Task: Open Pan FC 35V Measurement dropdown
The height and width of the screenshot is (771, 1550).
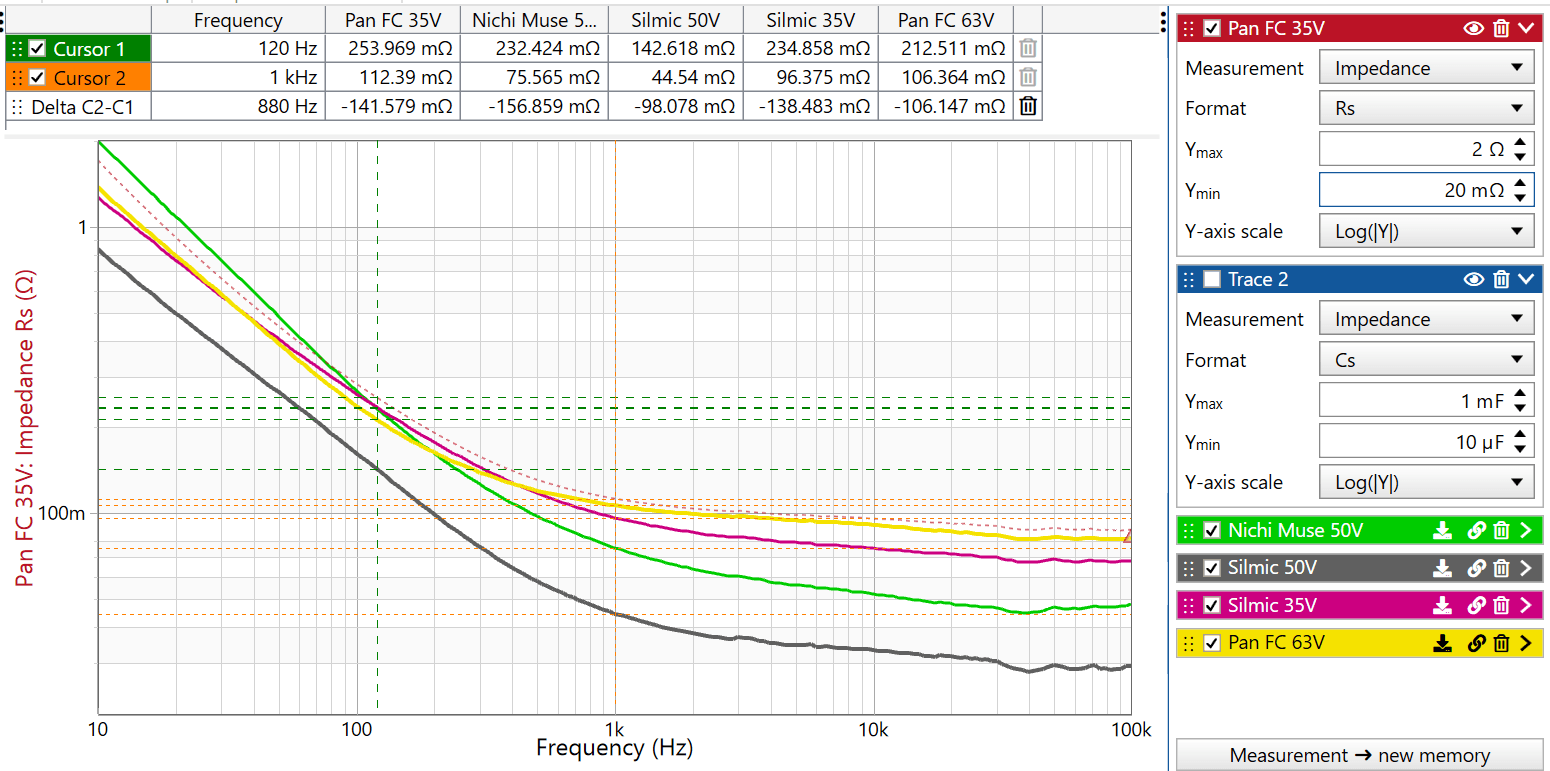Action: click(1427, 68)
